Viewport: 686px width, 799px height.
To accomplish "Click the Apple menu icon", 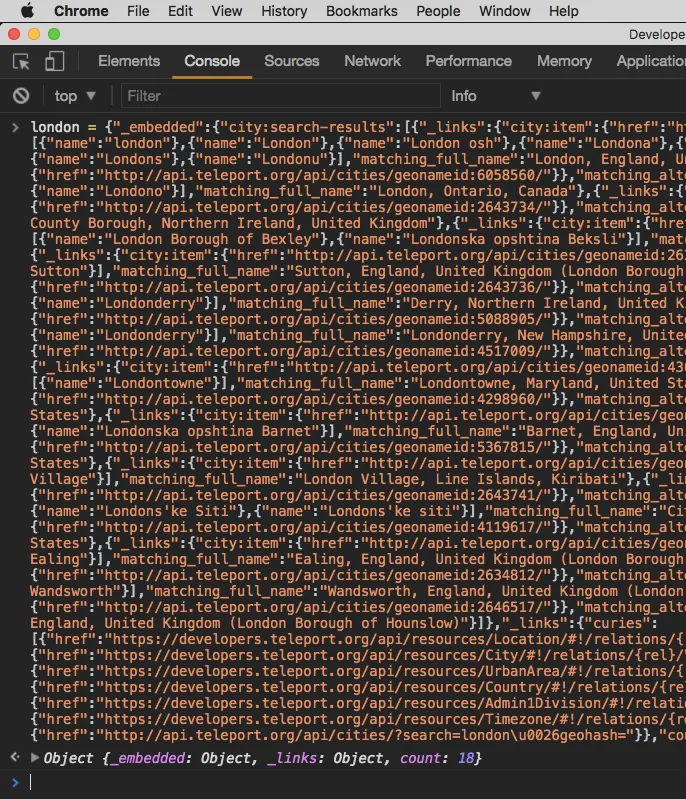I will (27, 11).
